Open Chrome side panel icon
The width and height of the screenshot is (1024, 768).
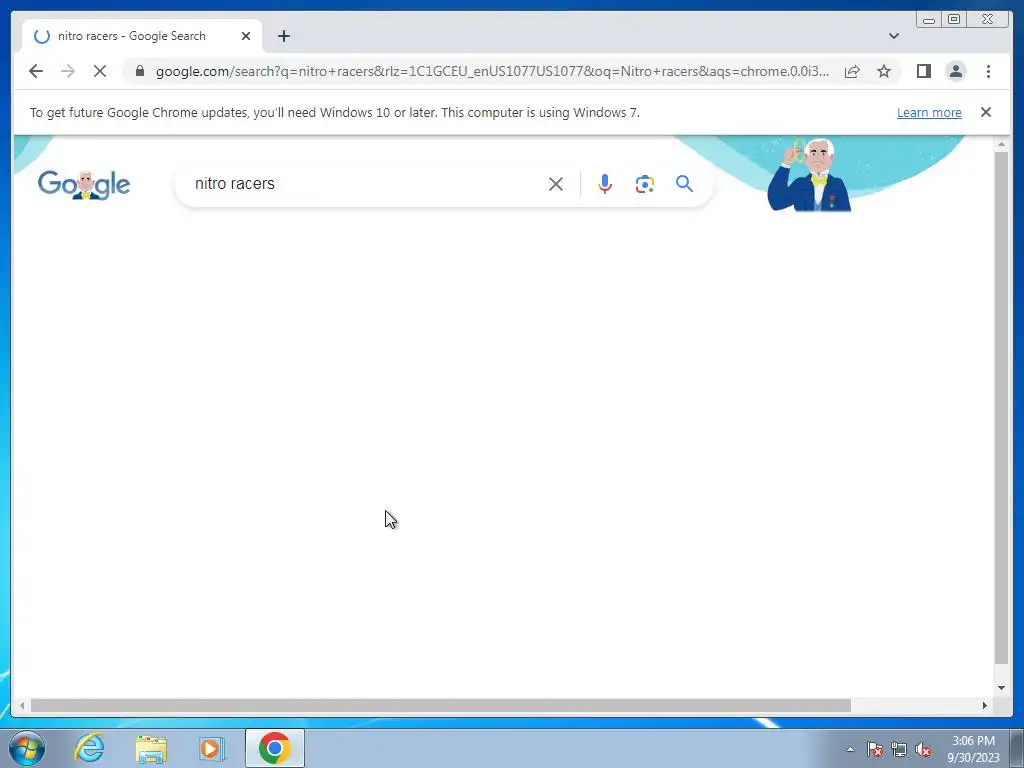(x=923, y=71)
